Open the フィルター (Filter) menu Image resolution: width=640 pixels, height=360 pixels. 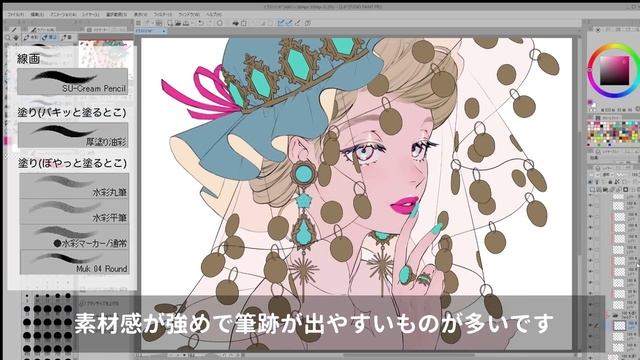coord(162,14)
